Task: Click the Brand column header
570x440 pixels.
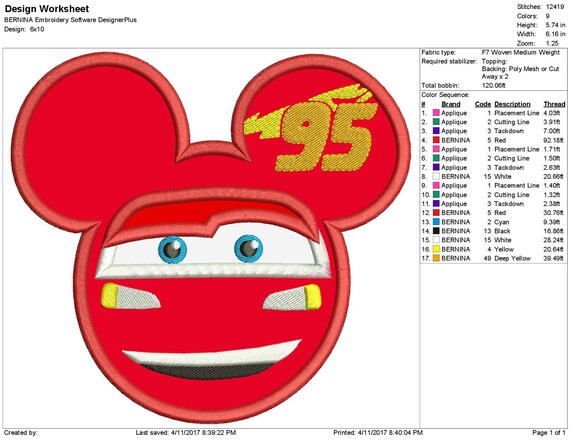Action: [x=451, y=104]
